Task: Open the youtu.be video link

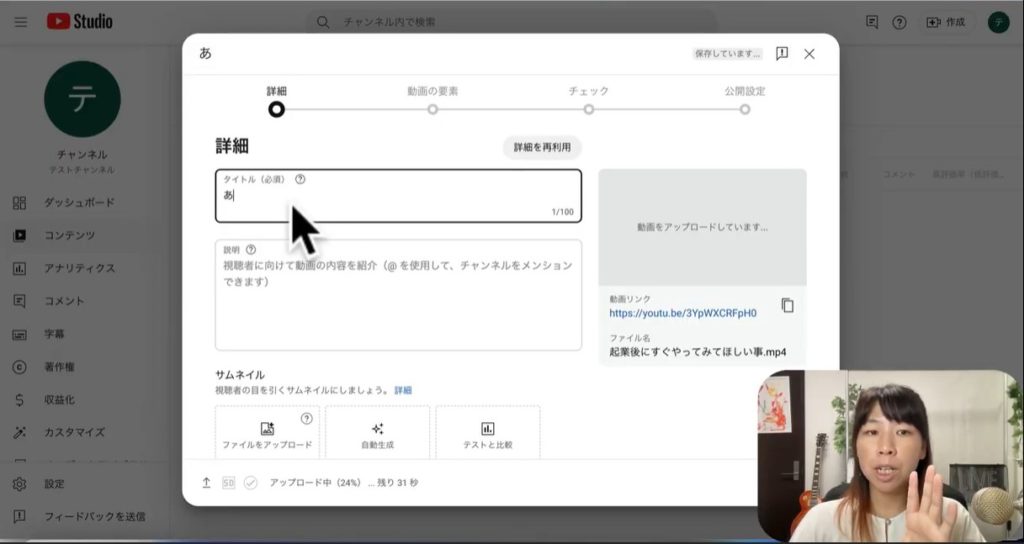Action: tap(682, 313)
